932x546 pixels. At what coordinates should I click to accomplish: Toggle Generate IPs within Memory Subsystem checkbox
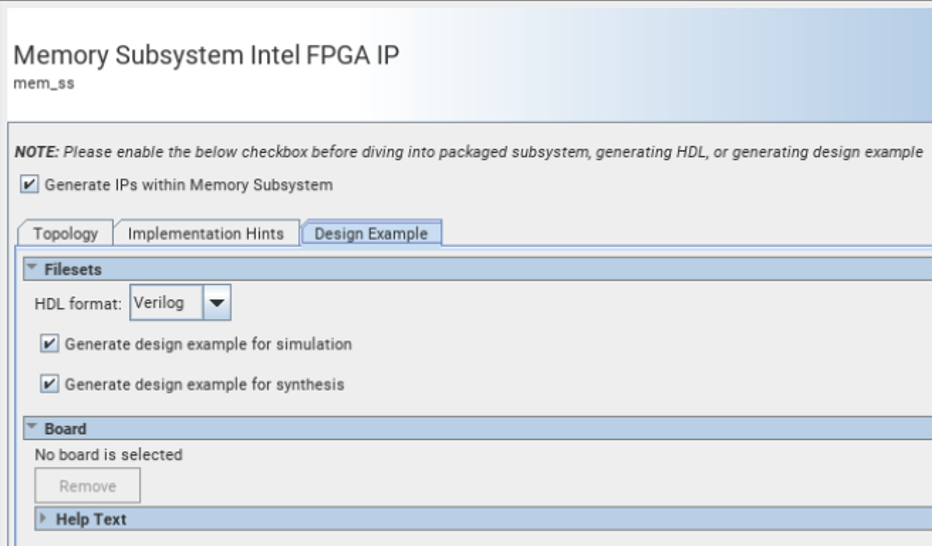pos(29,185)
